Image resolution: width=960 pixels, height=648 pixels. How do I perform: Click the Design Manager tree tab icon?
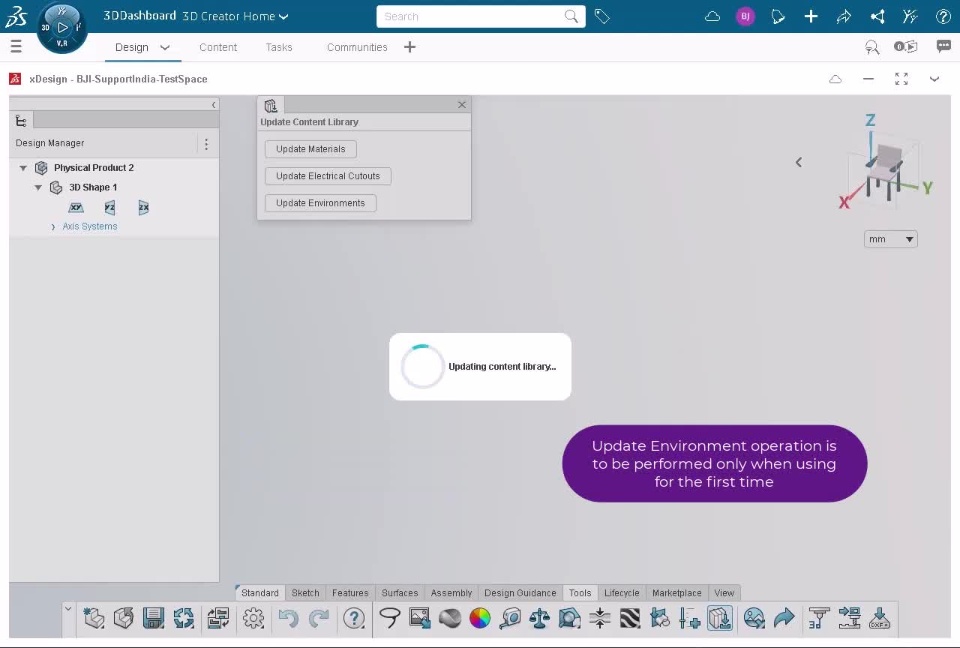pos(21,121)
